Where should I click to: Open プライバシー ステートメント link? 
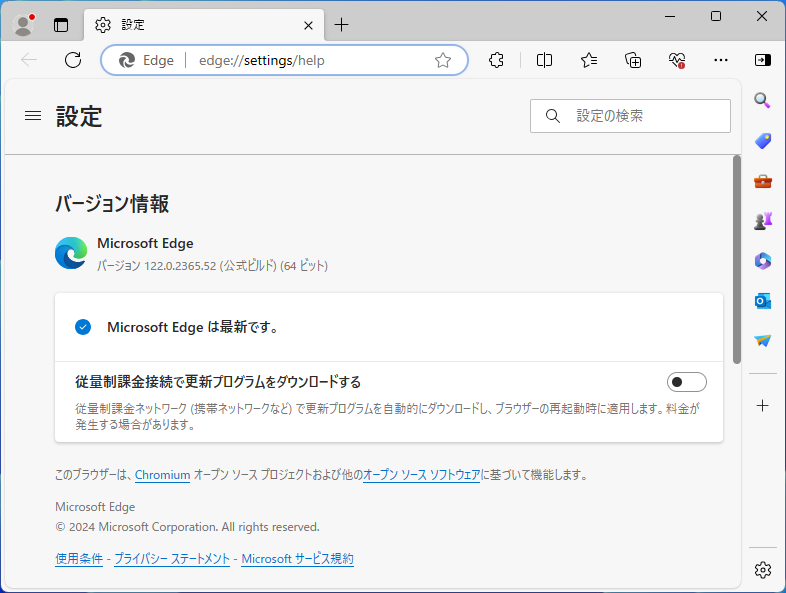click(x=172, y=558)
